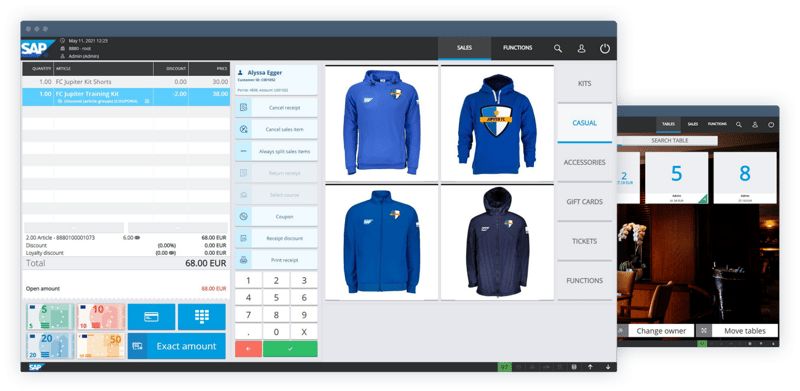Expand receipt list with the up chevron bar
This screenshot has width=800, height=391.
tap(74, 228)
